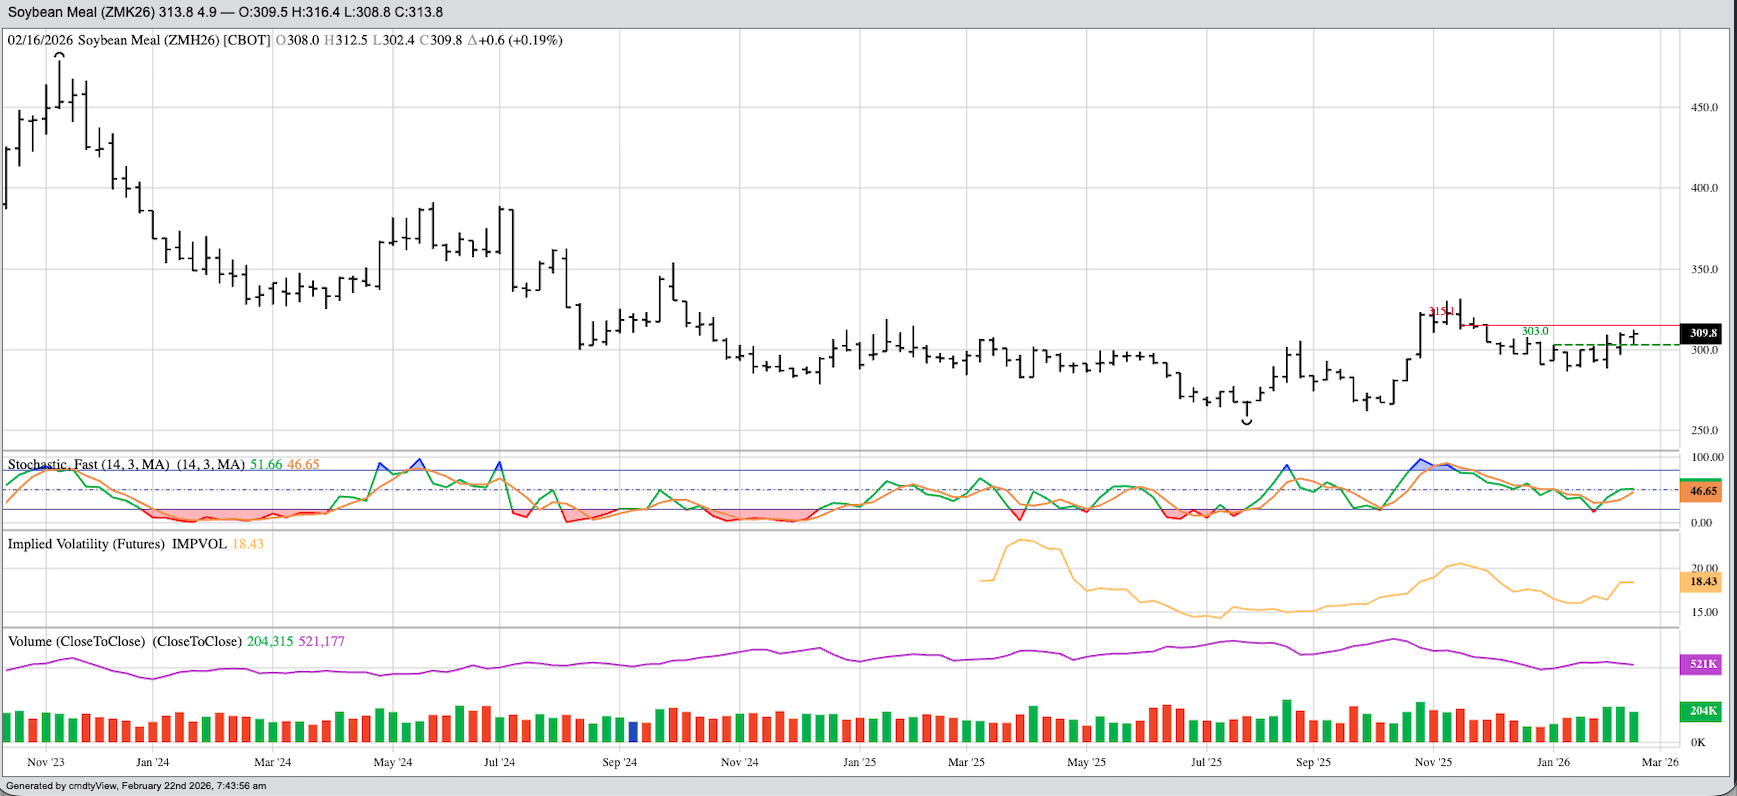
Task: Click the red 315.1 resistance level label
Action: click(1441, 312)
